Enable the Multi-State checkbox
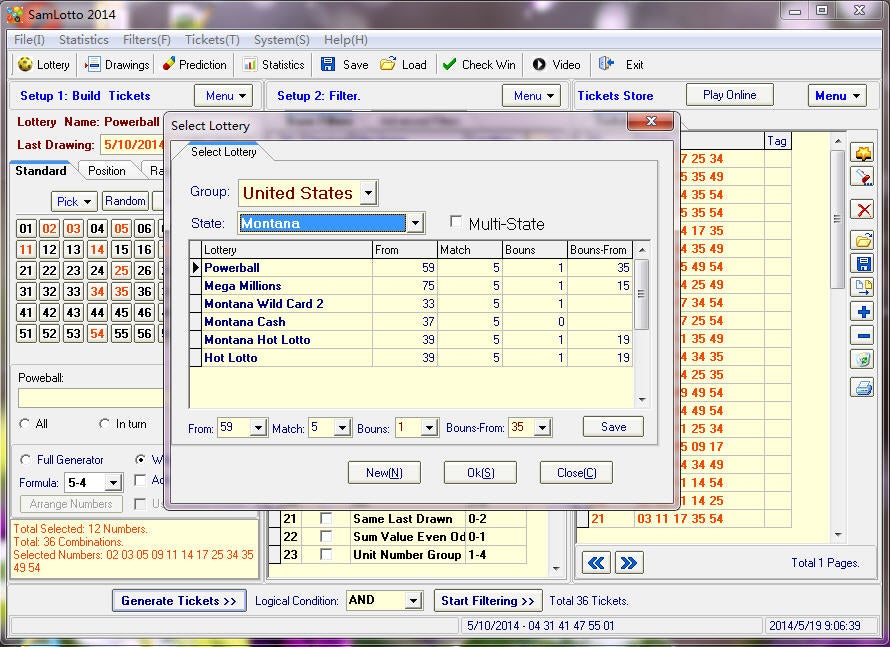The image size is (890, 647). click(x=455, y=221)
